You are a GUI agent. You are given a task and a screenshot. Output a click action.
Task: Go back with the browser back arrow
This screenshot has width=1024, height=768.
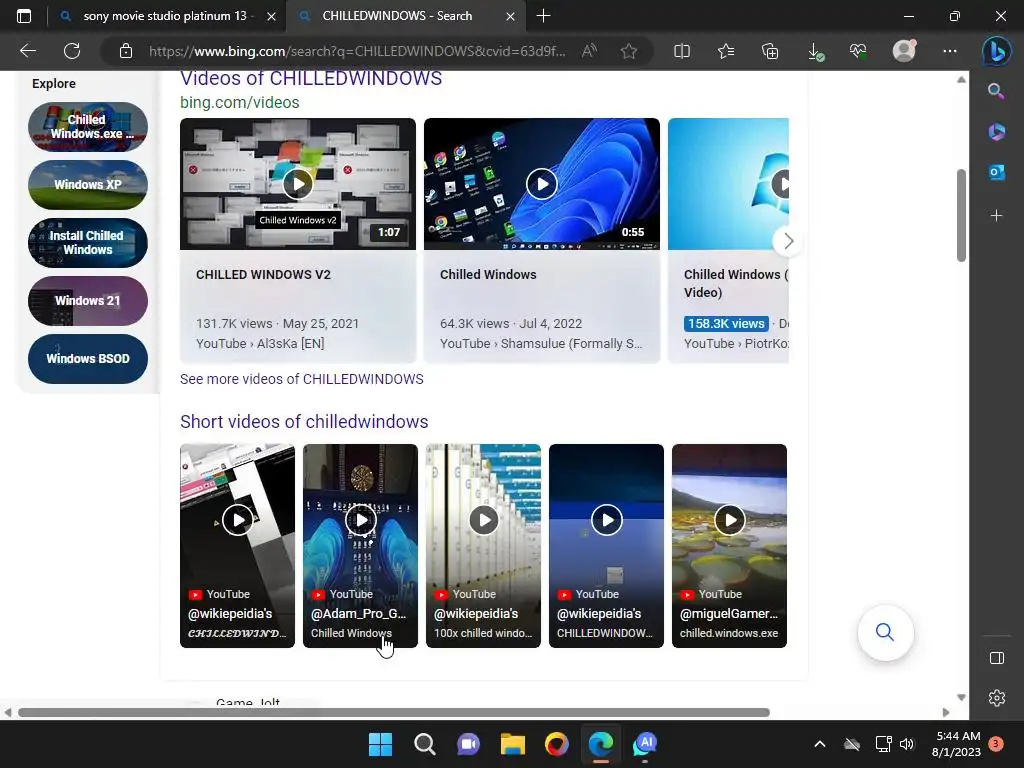(x=28, y=51)
